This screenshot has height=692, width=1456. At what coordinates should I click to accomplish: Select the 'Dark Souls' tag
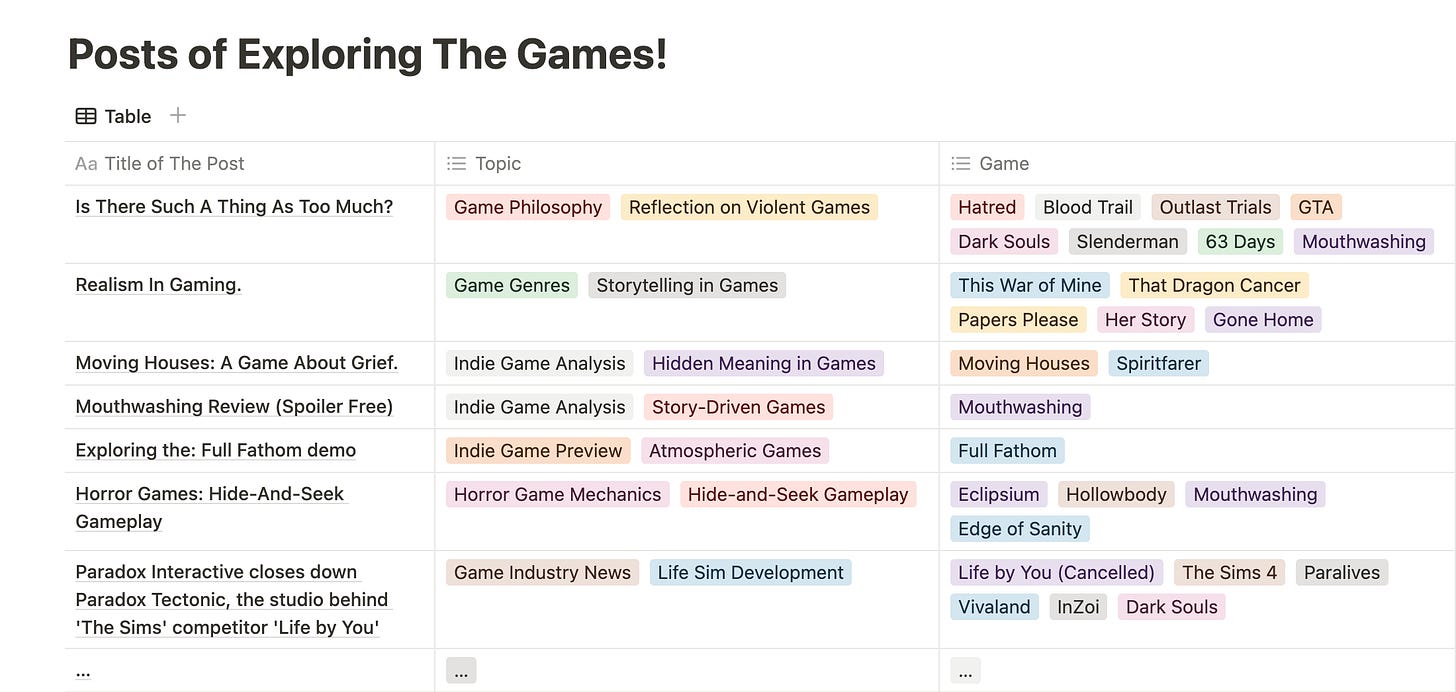pyautogui.click(x=1004, y=241)
